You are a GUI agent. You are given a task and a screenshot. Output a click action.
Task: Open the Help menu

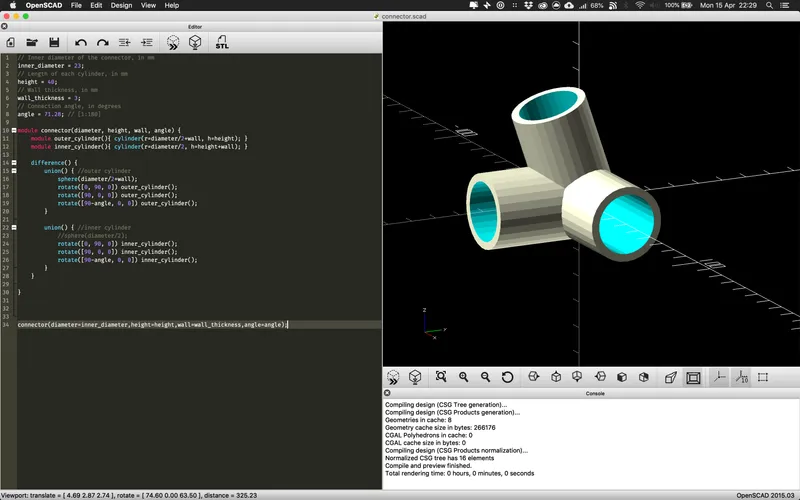(171, 5)
